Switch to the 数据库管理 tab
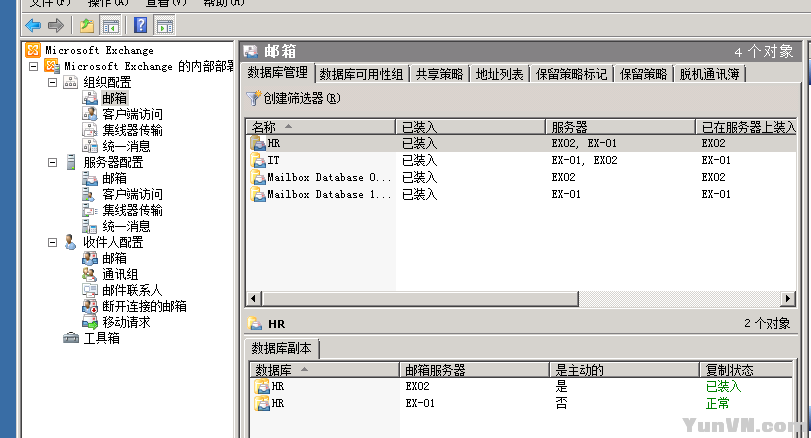Image resolution: width=811 pixels, height=438 pixels. [x=278, y=72]
